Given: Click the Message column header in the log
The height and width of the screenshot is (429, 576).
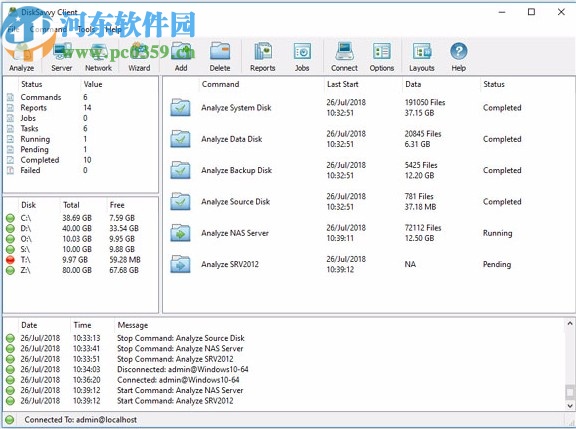Looking at the screenshot, I should (133, 325).
